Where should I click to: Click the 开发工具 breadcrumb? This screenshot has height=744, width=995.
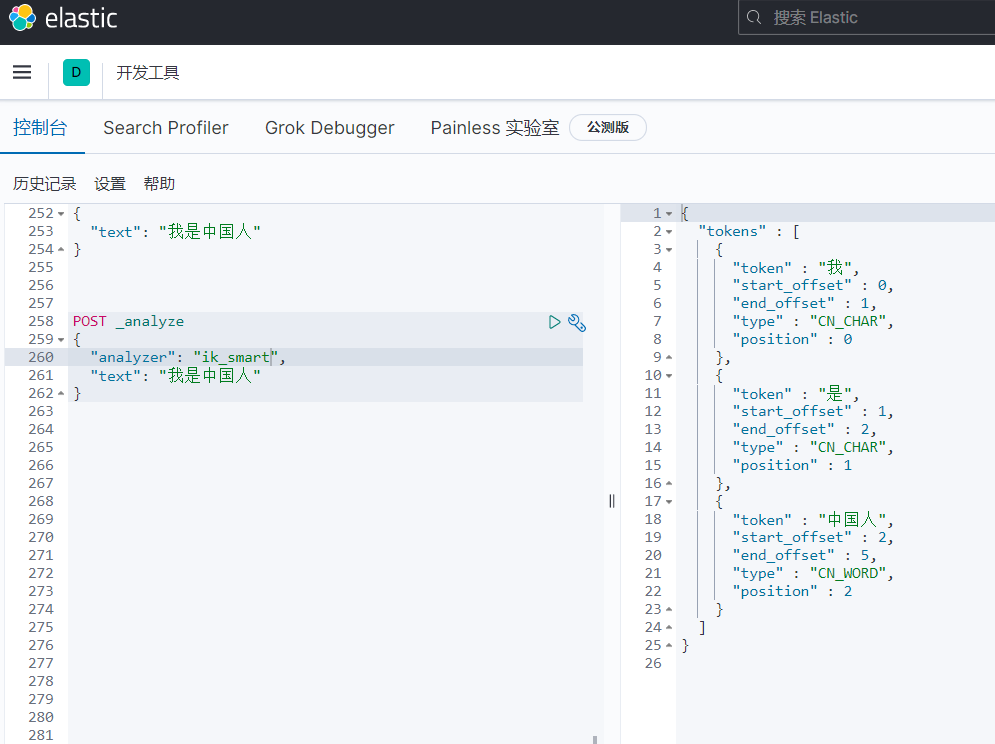(148, 73)
